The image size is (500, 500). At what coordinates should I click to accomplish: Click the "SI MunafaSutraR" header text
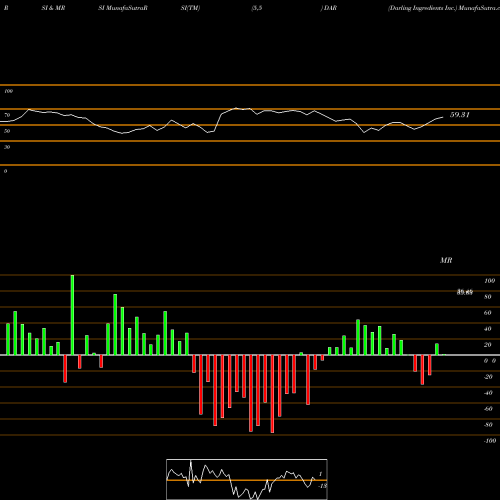pos(123,8)
